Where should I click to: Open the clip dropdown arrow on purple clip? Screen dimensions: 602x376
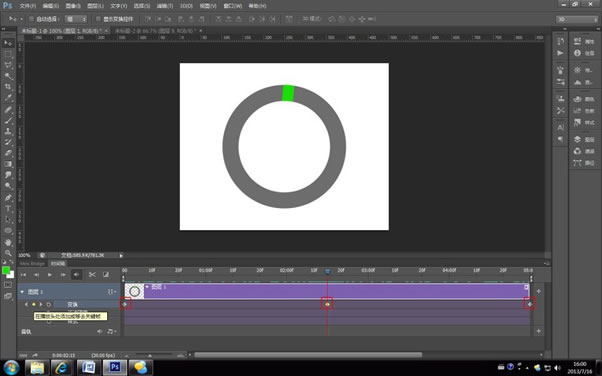(x=147, y=287)
